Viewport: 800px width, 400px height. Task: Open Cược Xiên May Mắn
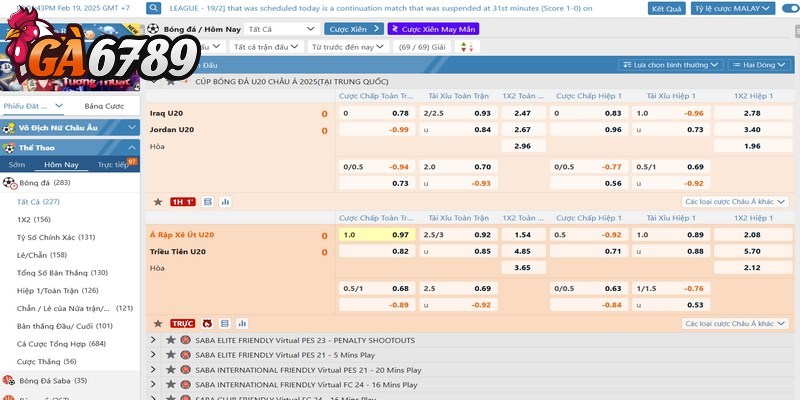(x=433, y=29)
